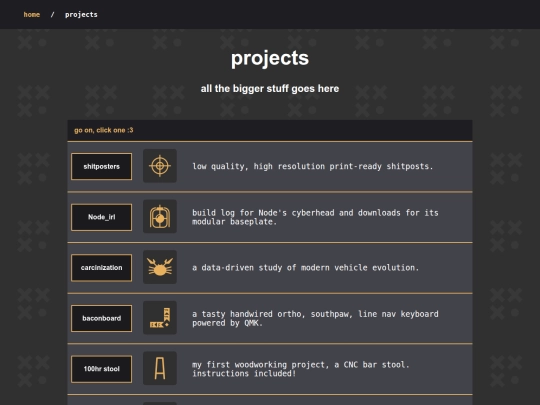Viewport: 540px width, 405px height.
Task: Click the 'data-driven study of modern vehicle' description
Action: [305, 268]
